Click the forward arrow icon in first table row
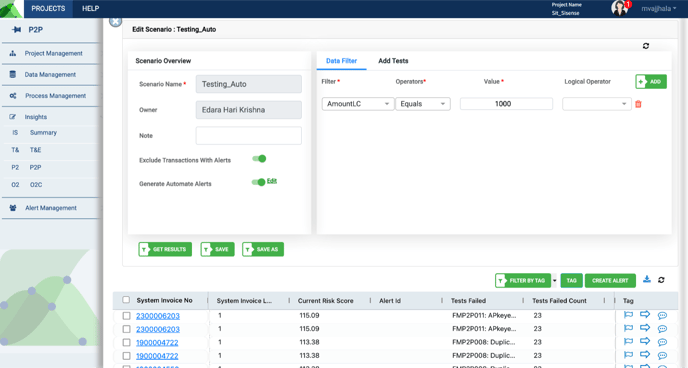 pyautogui.click(x=645, y=314)
